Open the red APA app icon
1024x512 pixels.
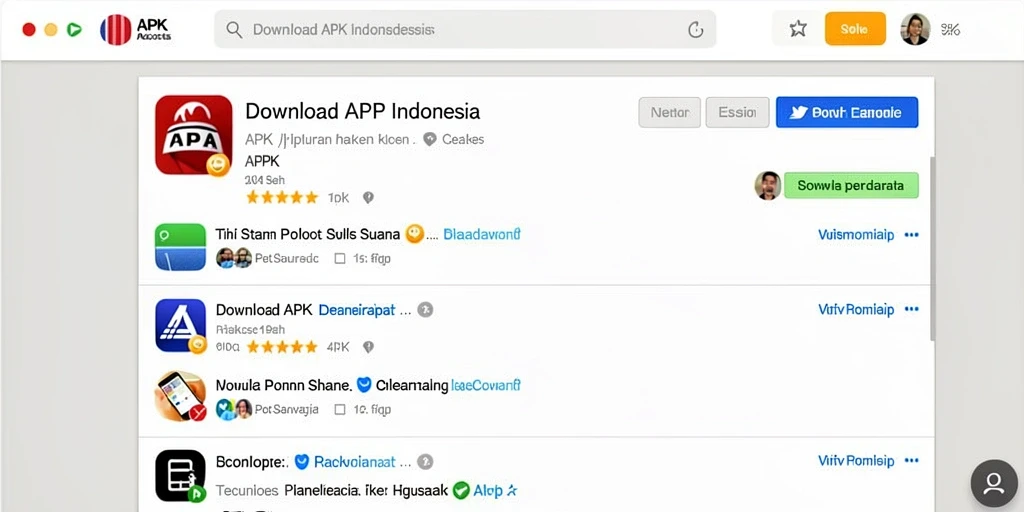click(193, 135)
